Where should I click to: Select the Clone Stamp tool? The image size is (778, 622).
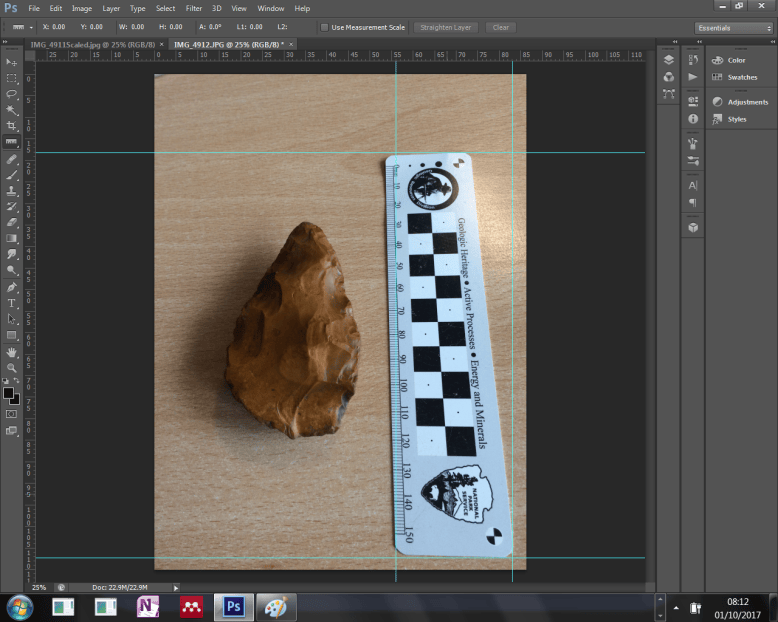click(x=11, y=191)
